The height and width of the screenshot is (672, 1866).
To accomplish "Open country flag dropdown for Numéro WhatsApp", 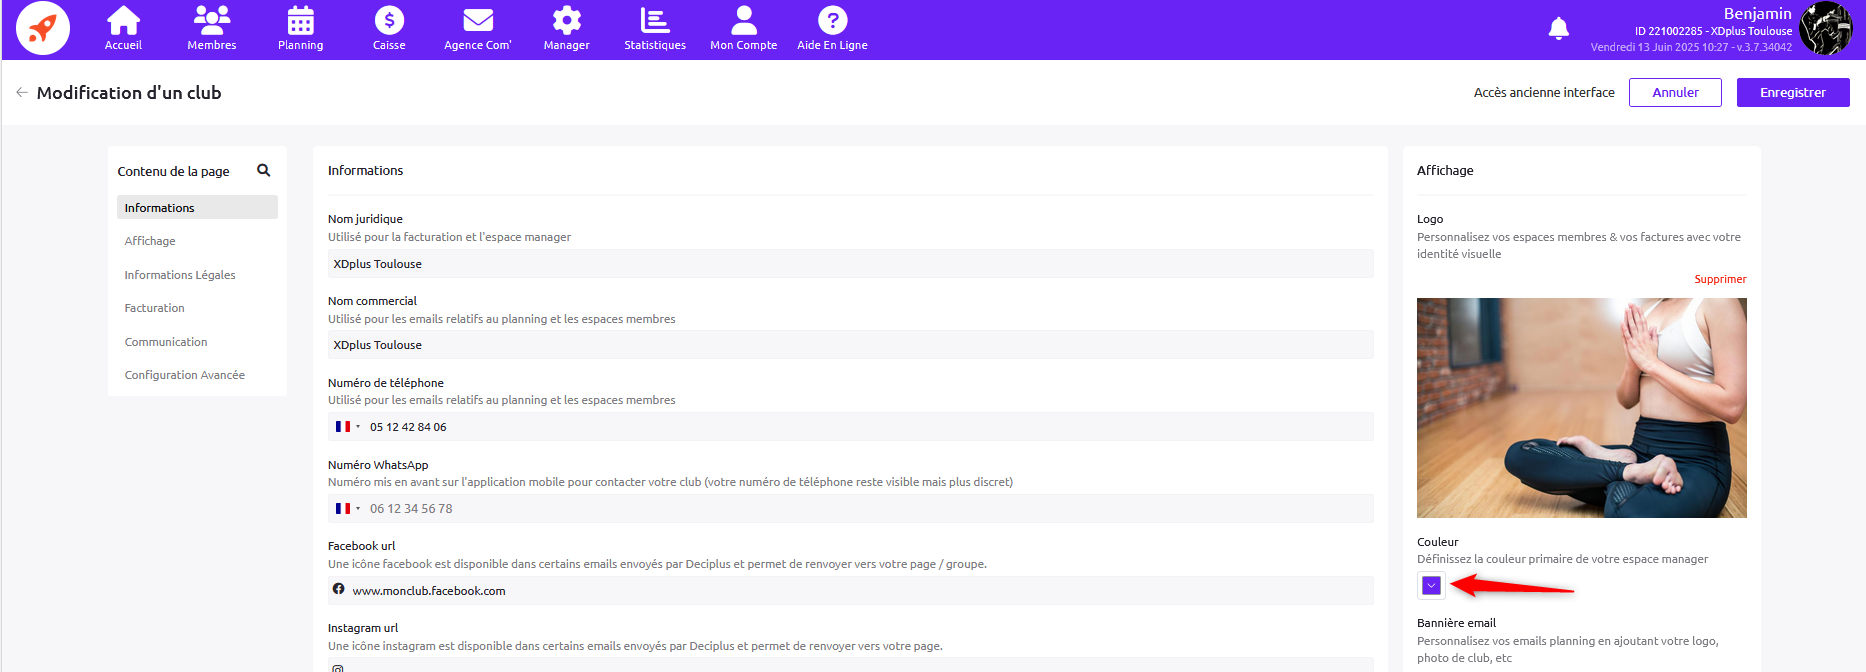I will (348, 509).
